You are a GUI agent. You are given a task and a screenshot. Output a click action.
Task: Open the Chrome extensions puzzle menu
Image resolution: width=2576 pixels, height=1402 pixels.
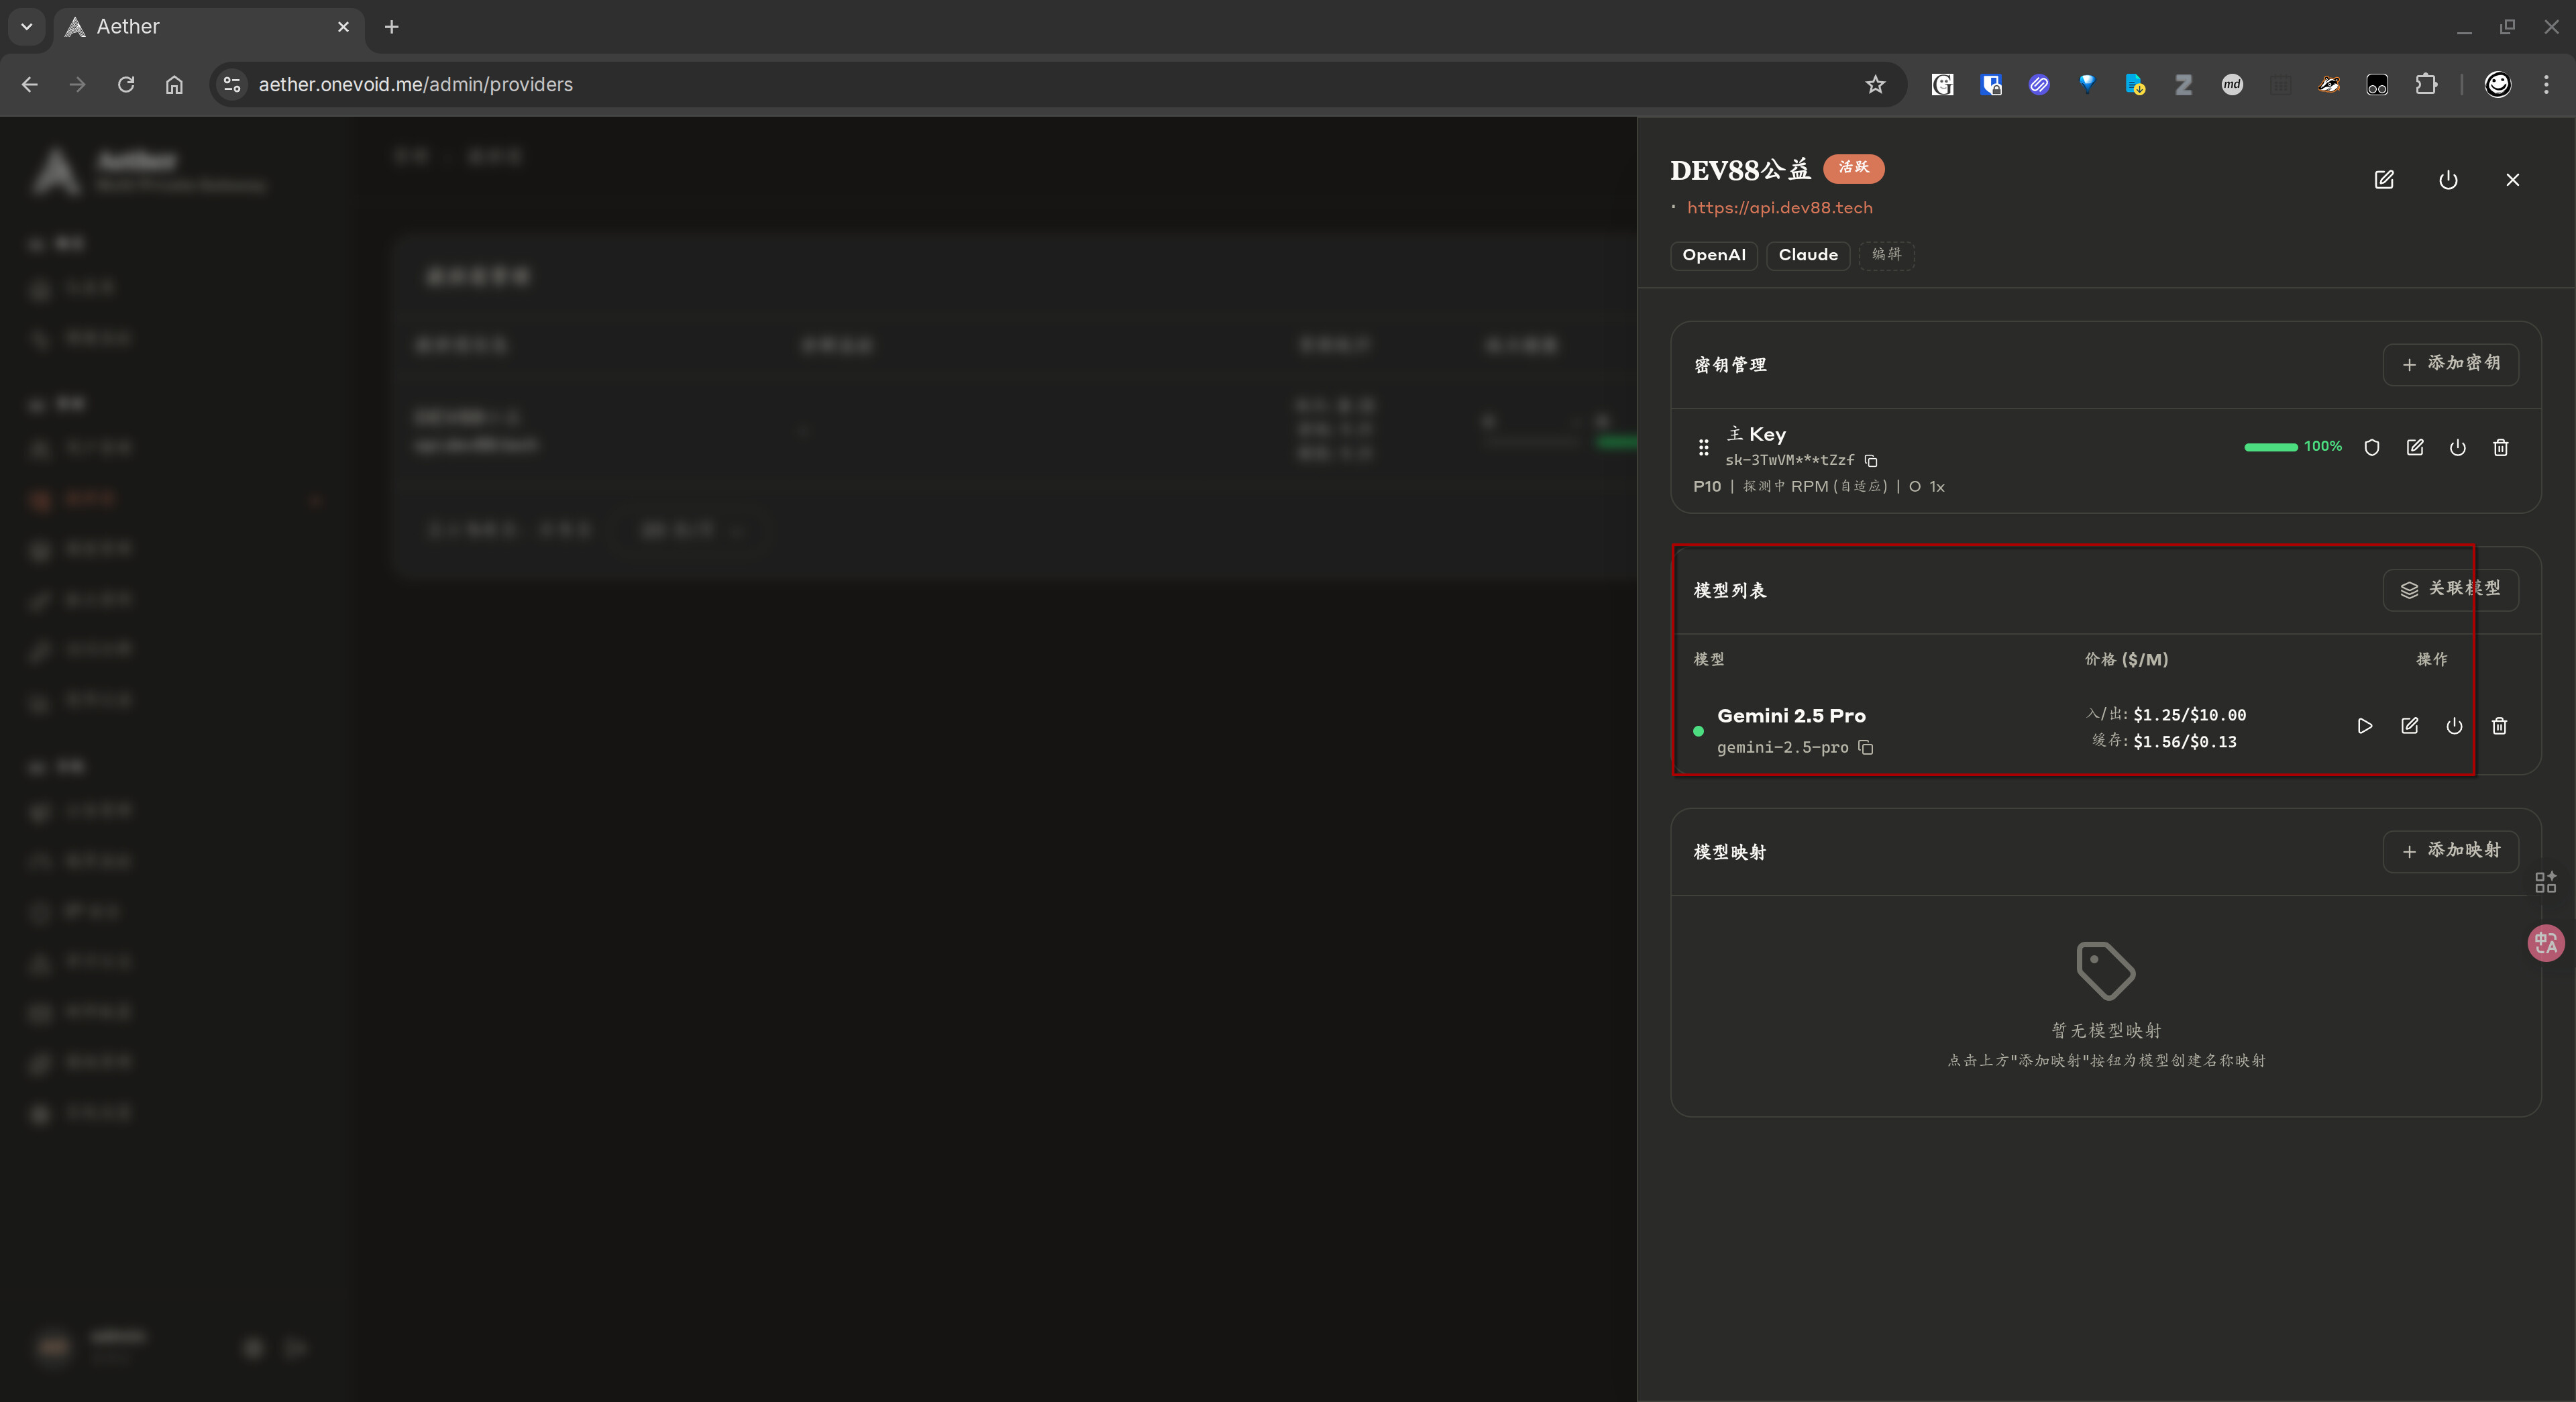(2425, 85)
